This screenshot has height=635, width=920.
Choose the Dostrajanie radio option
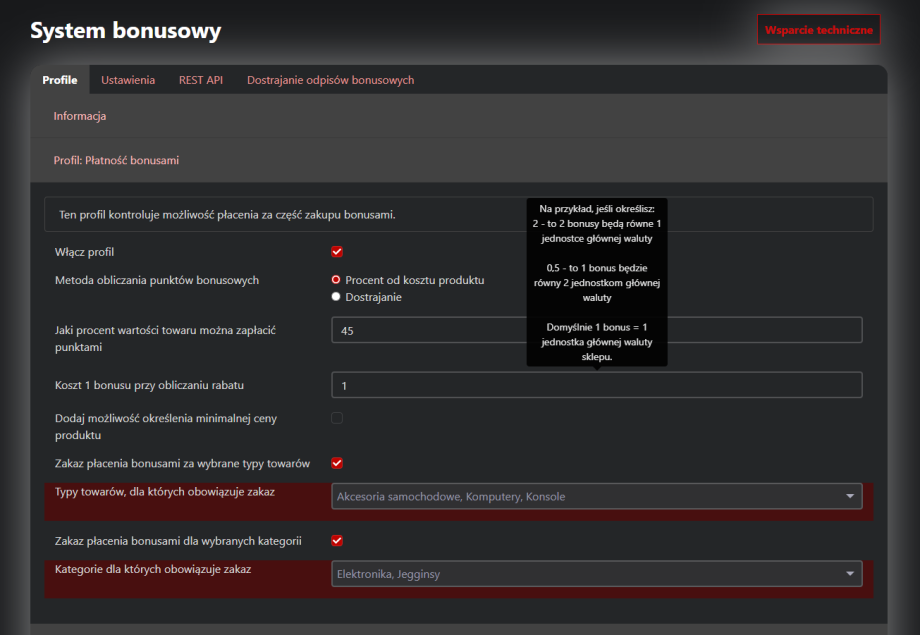[337, 297]
